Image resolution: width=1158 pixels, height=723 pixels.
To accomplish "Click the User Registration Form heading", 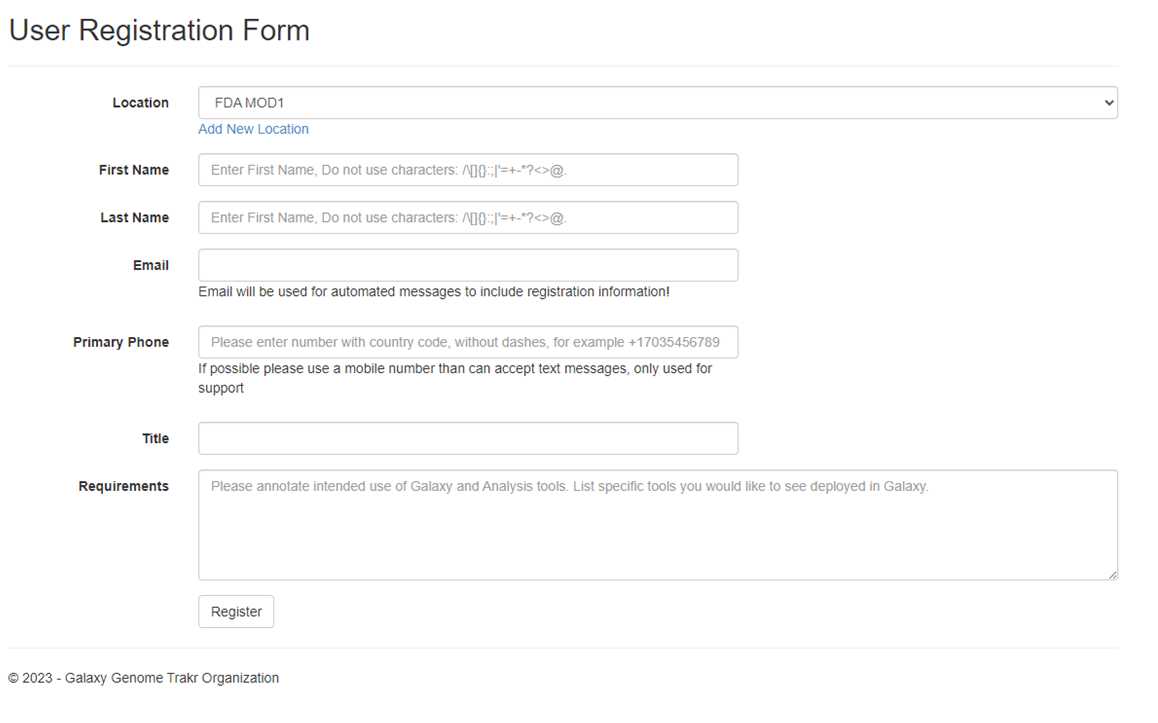I will coord(159,30).
